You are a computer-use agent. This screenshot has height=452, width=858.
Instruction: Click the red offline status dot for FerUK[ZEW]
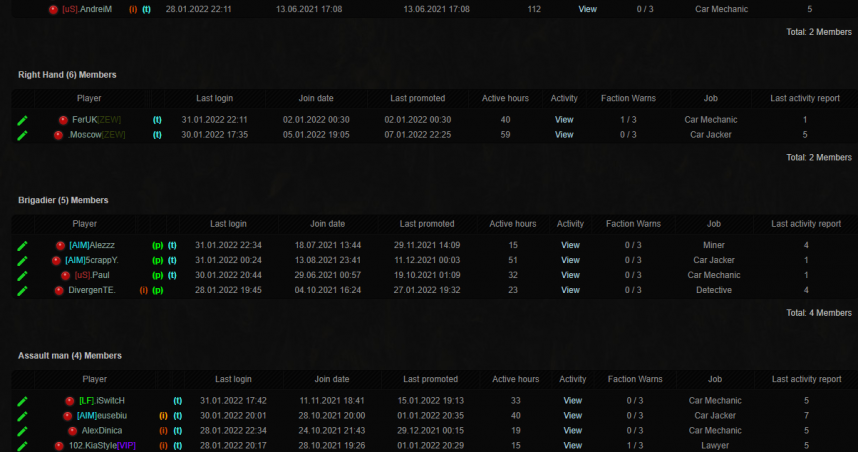coord(63,120)
